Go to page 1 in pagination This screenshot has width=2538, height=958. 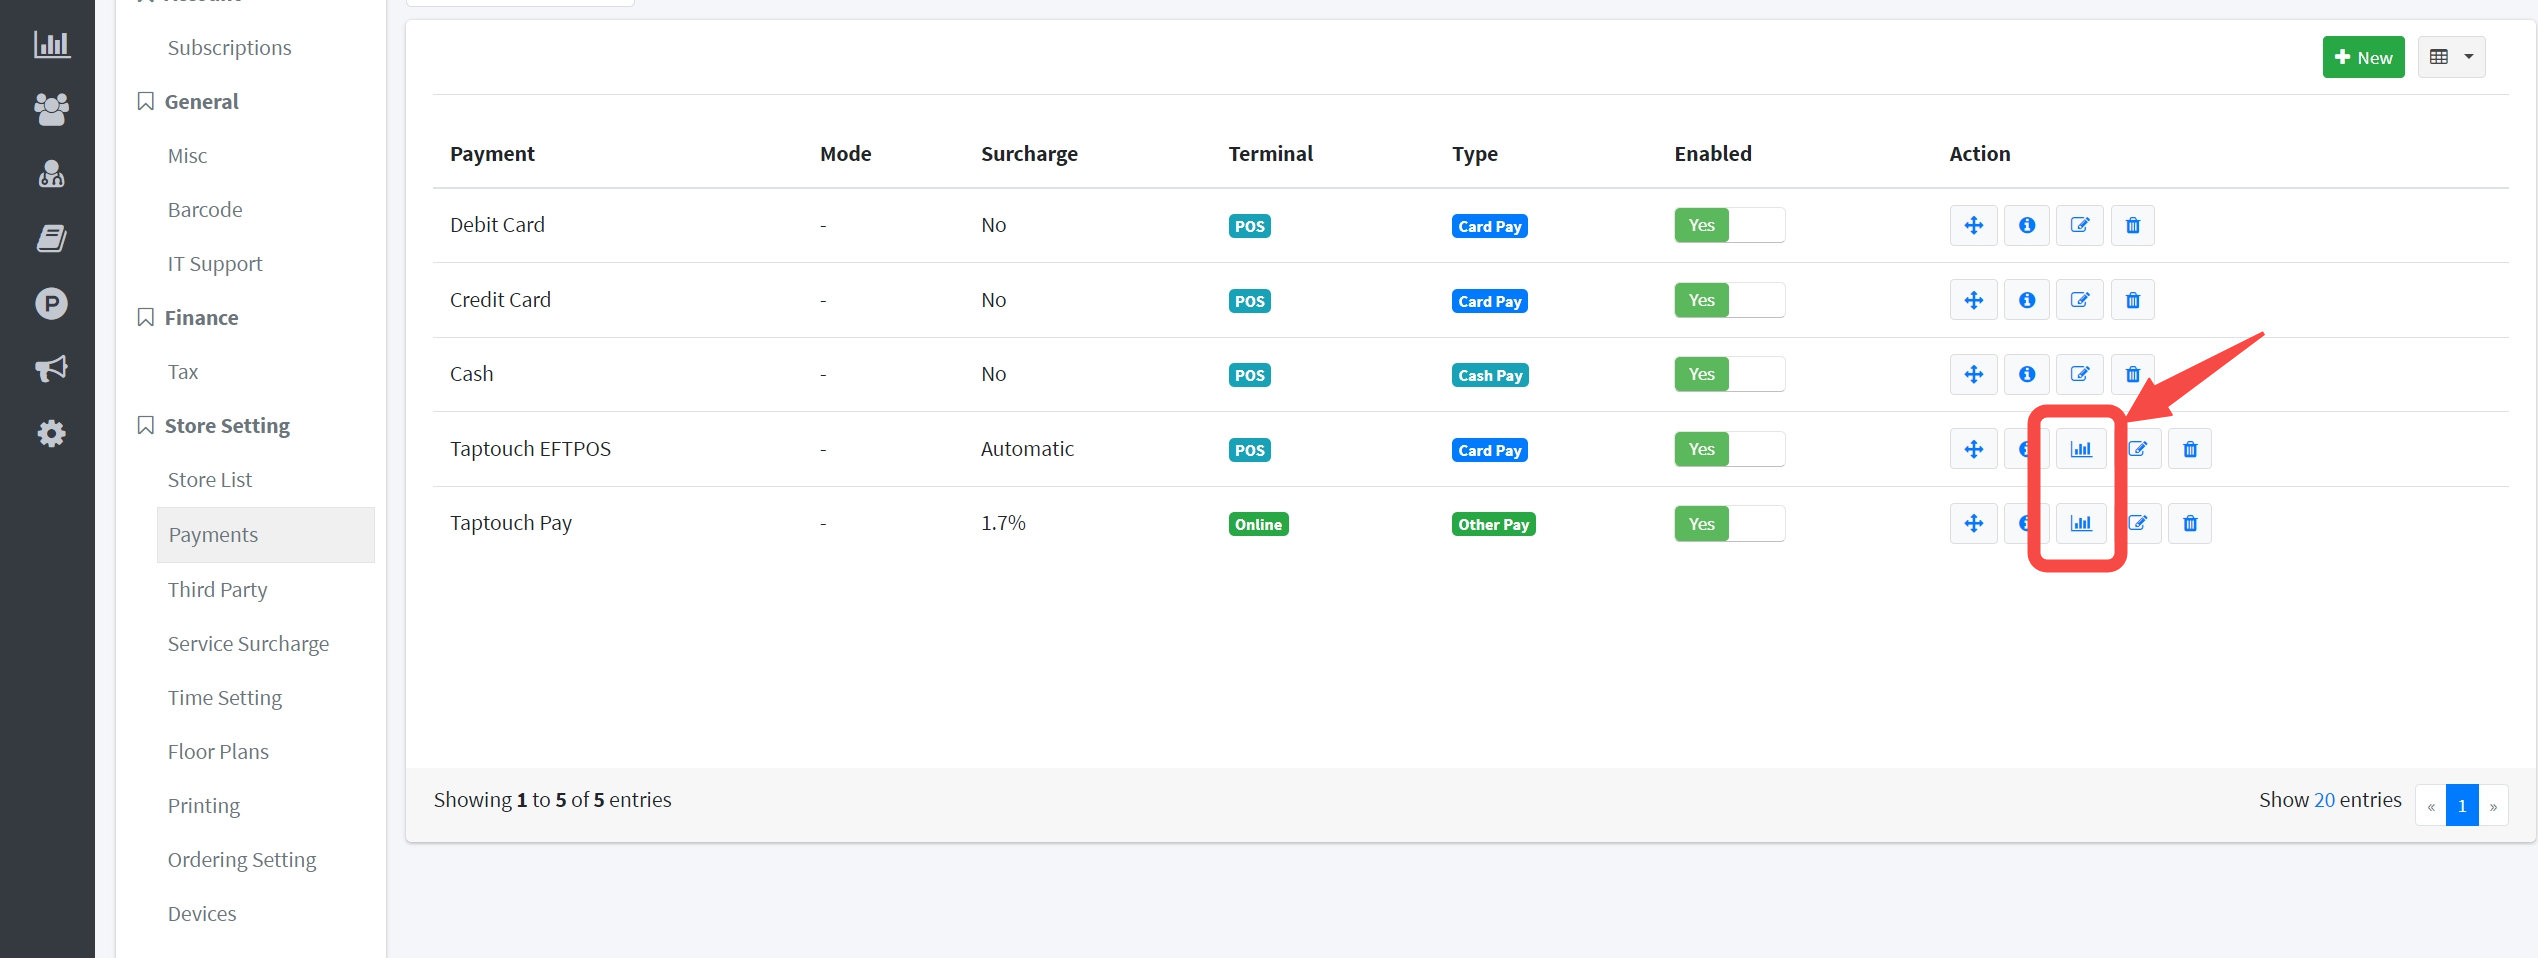click(2461, 806)
